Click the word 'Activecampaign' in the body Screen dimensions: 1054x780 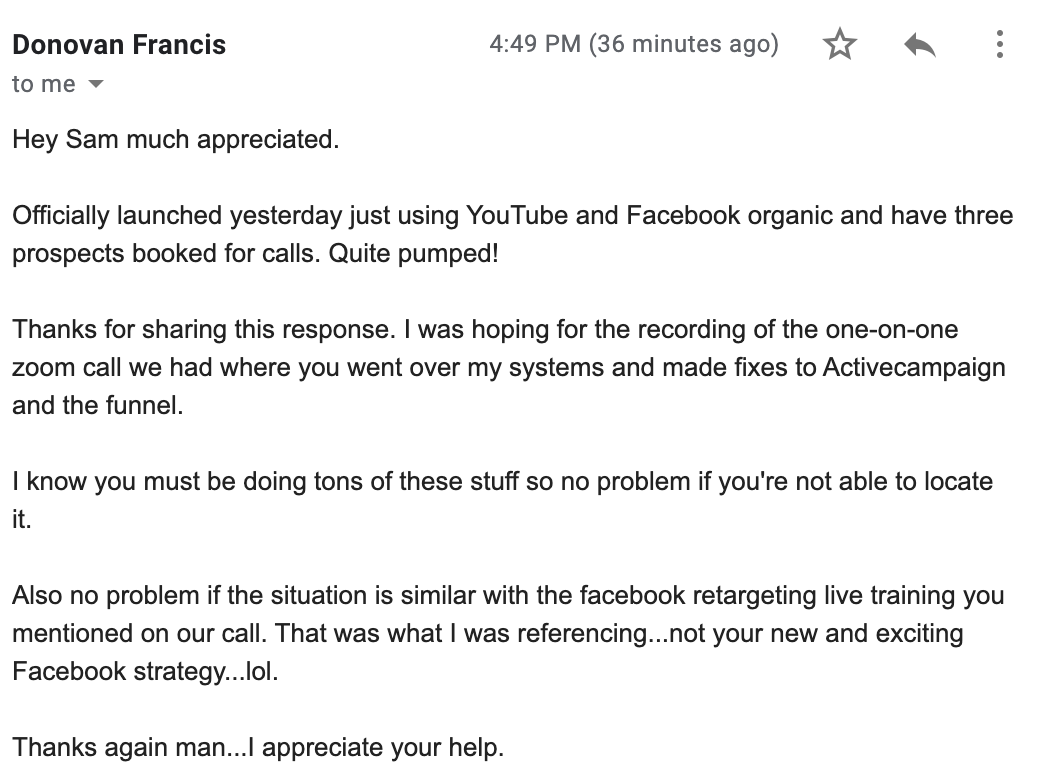pyautogui.click(x=914, y=368)
